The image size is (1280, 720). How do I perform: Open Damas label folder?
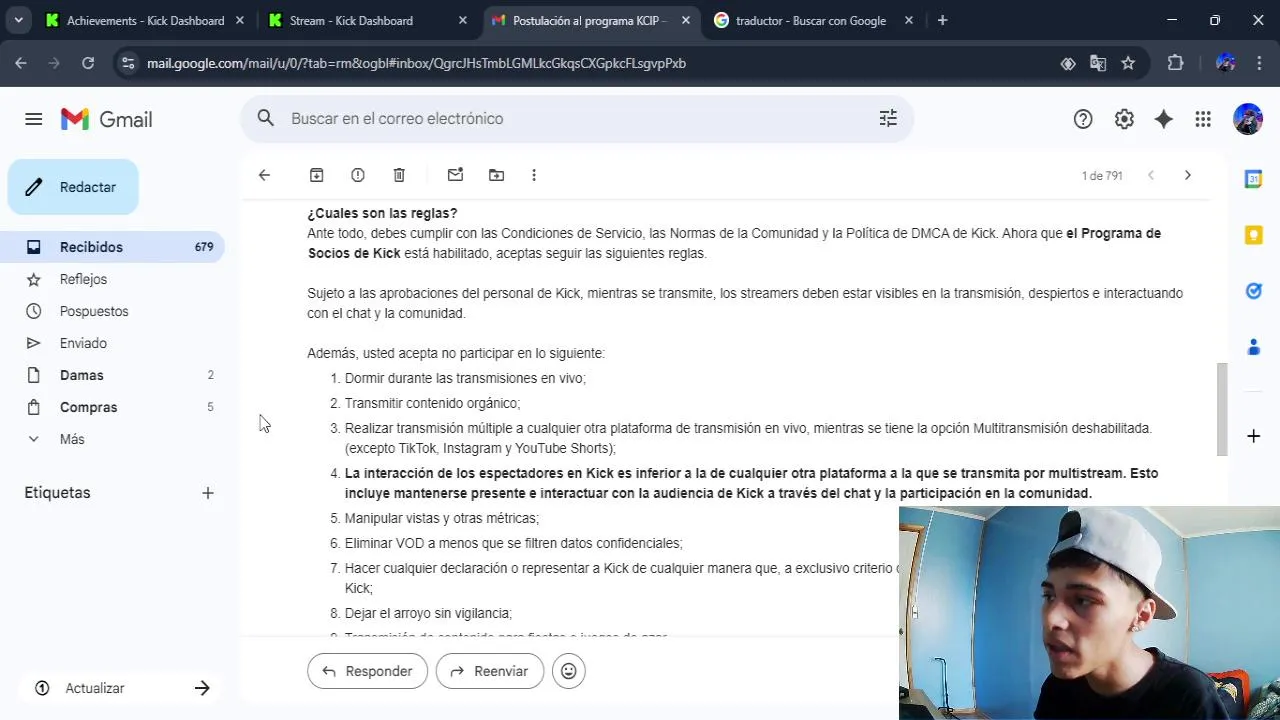[112, 375]
